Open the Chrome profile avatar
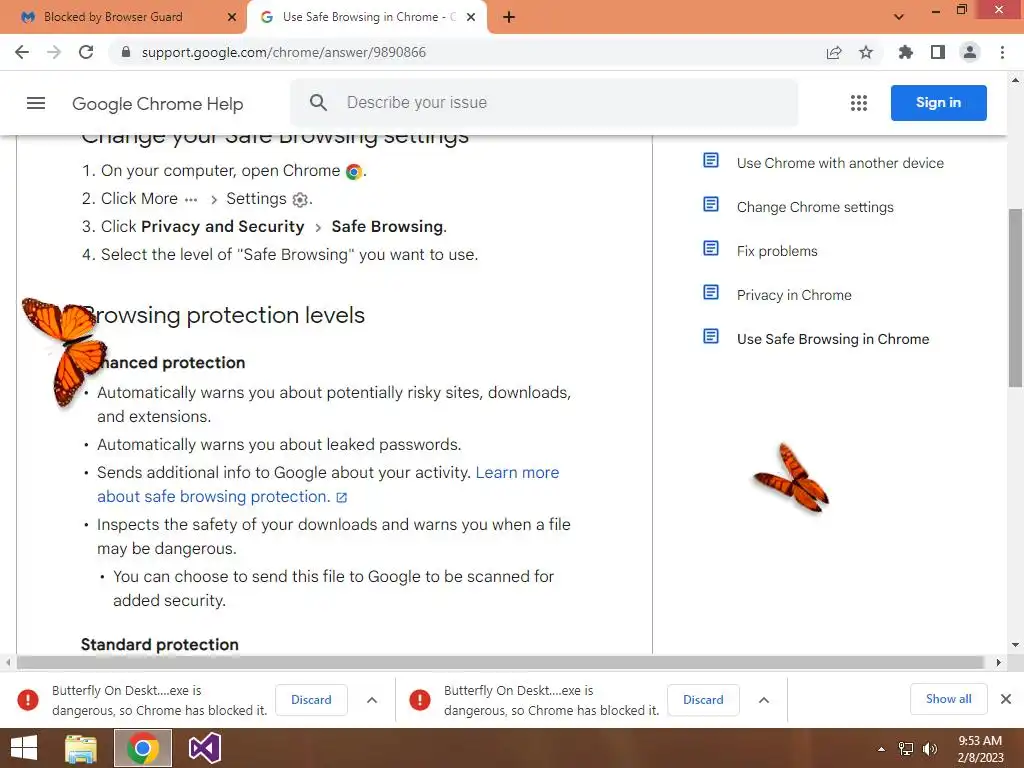This screenshot has height=768, width=1024. pos(970,52)
